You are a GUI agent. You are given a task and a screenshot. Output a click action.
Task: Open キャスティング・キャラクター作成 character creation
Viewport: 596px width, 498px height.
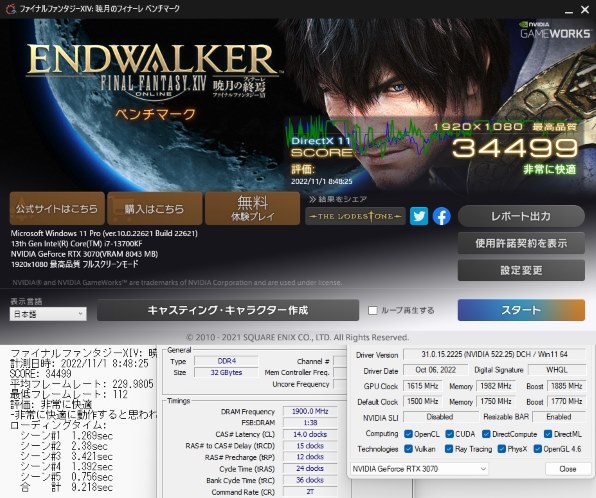point(228,310)
